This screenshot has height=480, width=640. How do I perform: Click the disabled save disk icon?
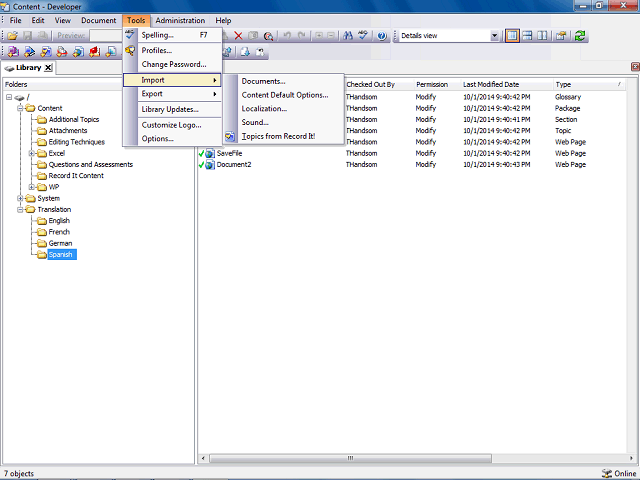[27, 36]
